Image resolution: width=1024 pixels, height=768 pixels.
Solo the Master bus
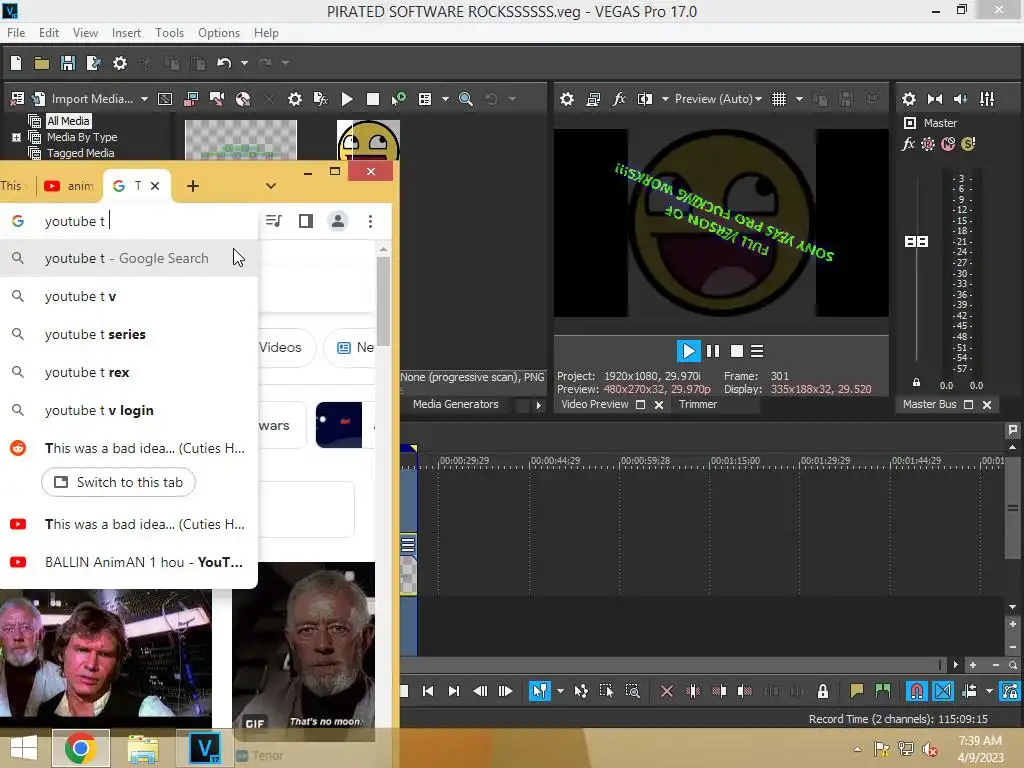point(968,144)
